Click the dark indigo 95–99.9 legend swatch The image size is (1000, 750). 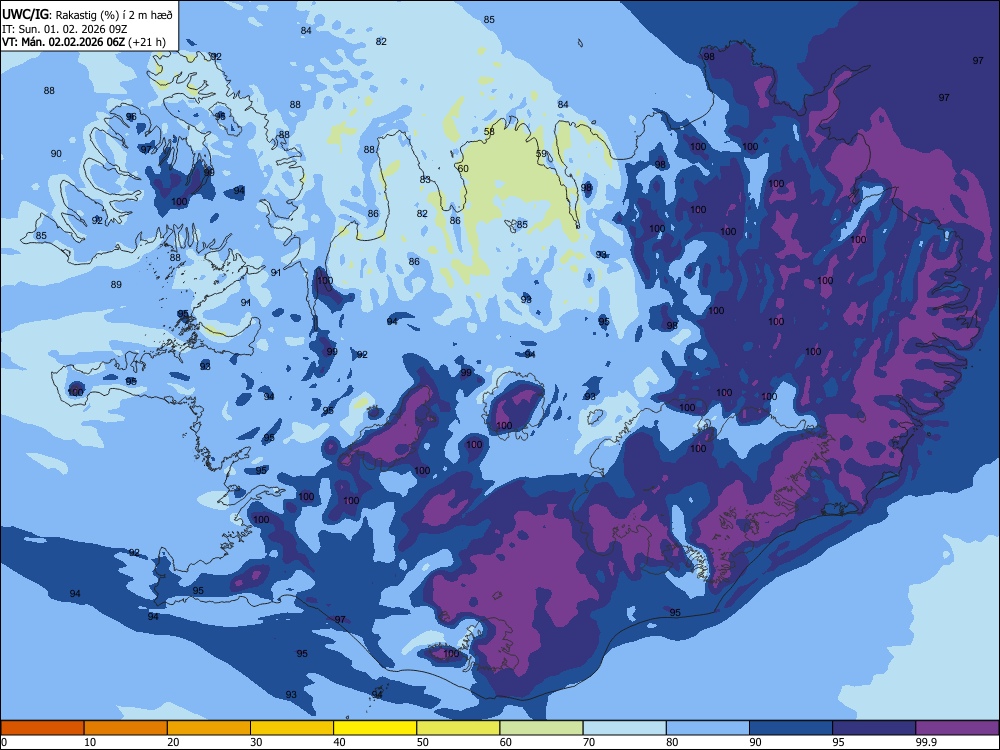(x=874, y=728)
